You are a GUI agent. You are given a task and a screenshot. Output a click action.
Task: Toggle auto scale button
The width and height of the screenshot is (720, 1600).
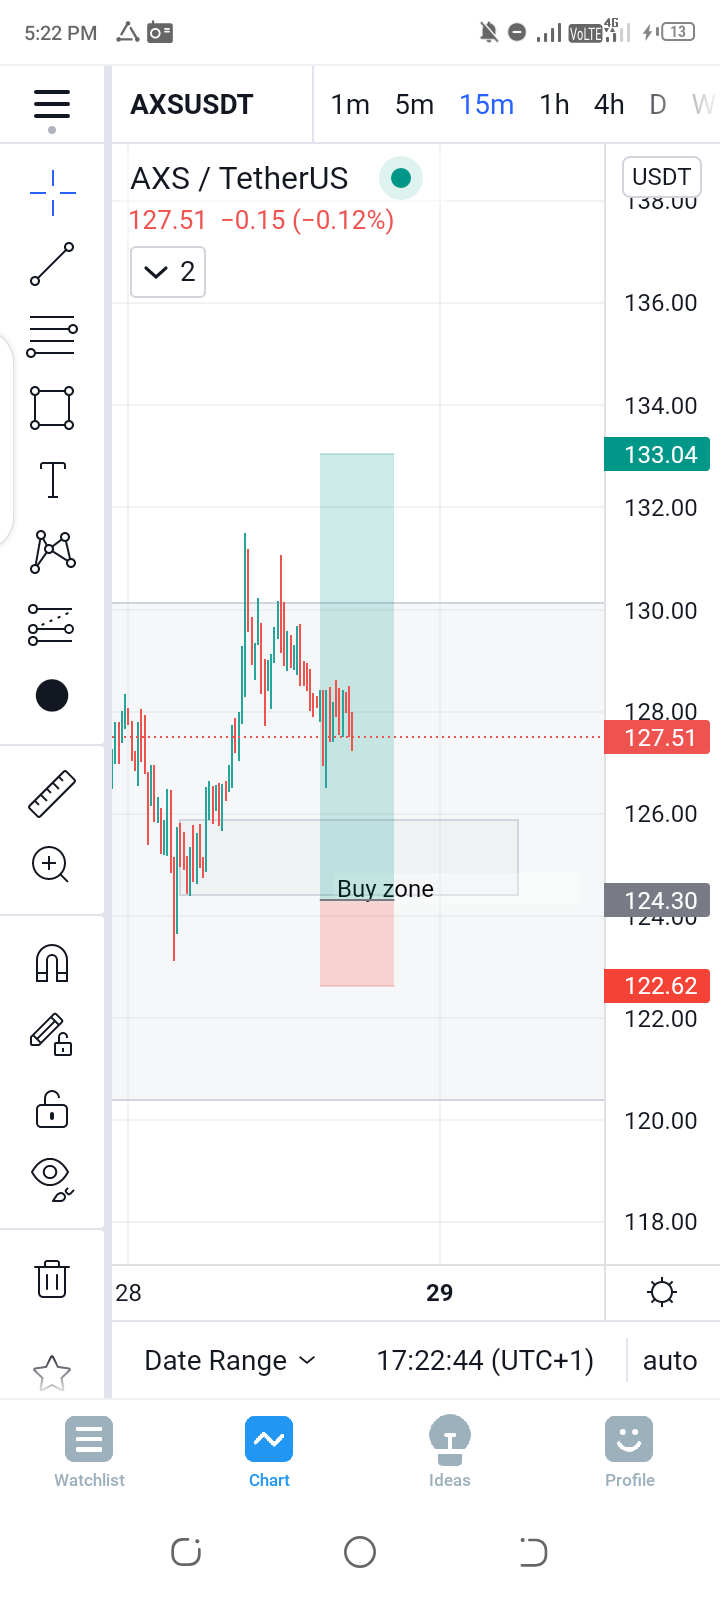pos(670,1360)
